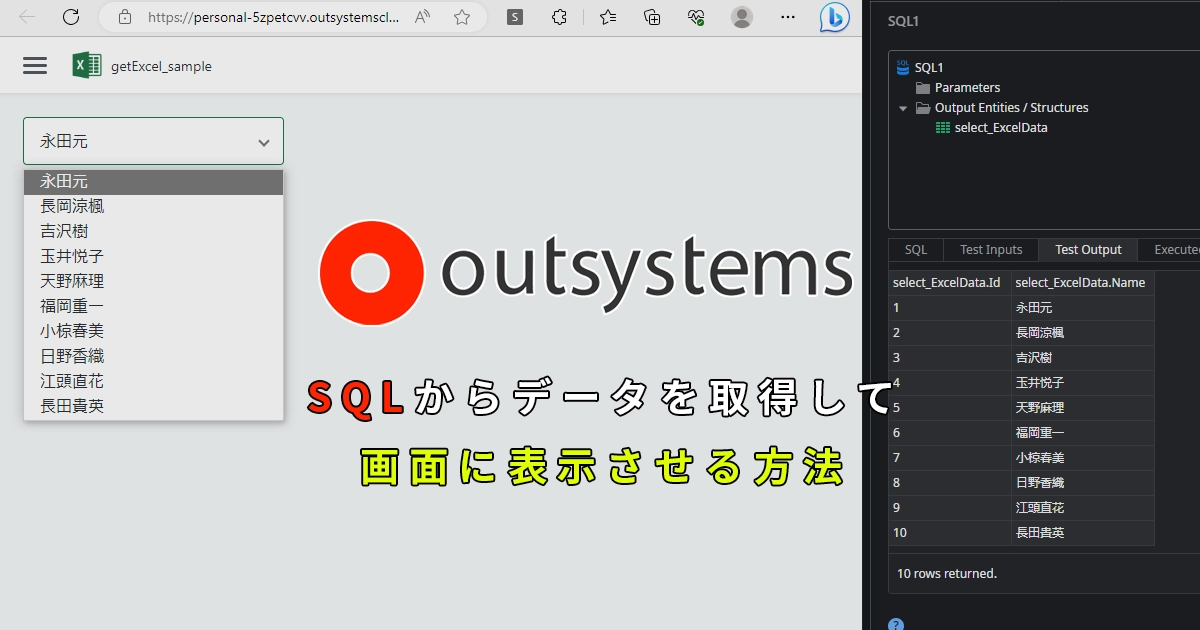The image size is (1200, 630).
Task: Click the Output Entities / Structures folder icon
Action: click(x=923, y=108)
